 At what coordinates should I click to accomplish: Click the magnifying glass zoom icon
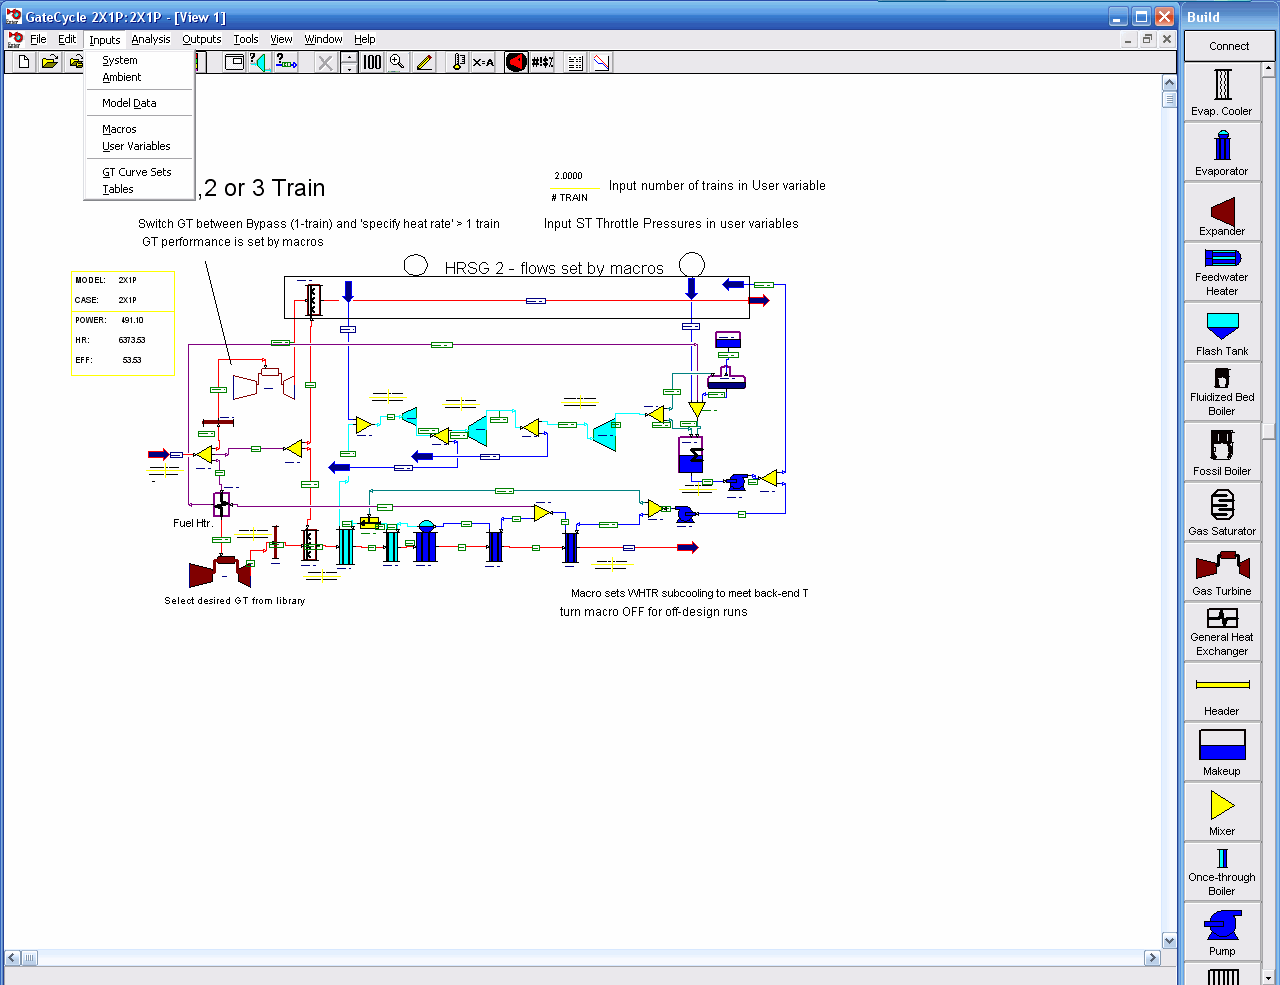[x=398, y=62]
